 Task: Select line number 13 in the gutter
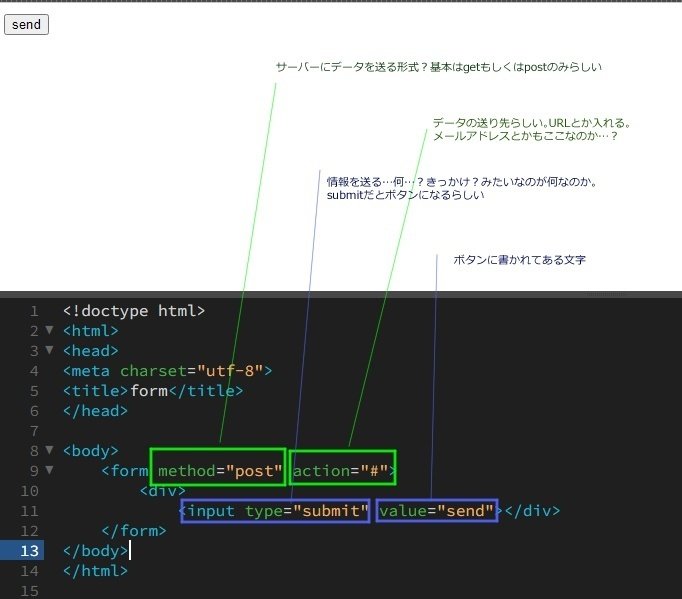(x=30, y=551)
